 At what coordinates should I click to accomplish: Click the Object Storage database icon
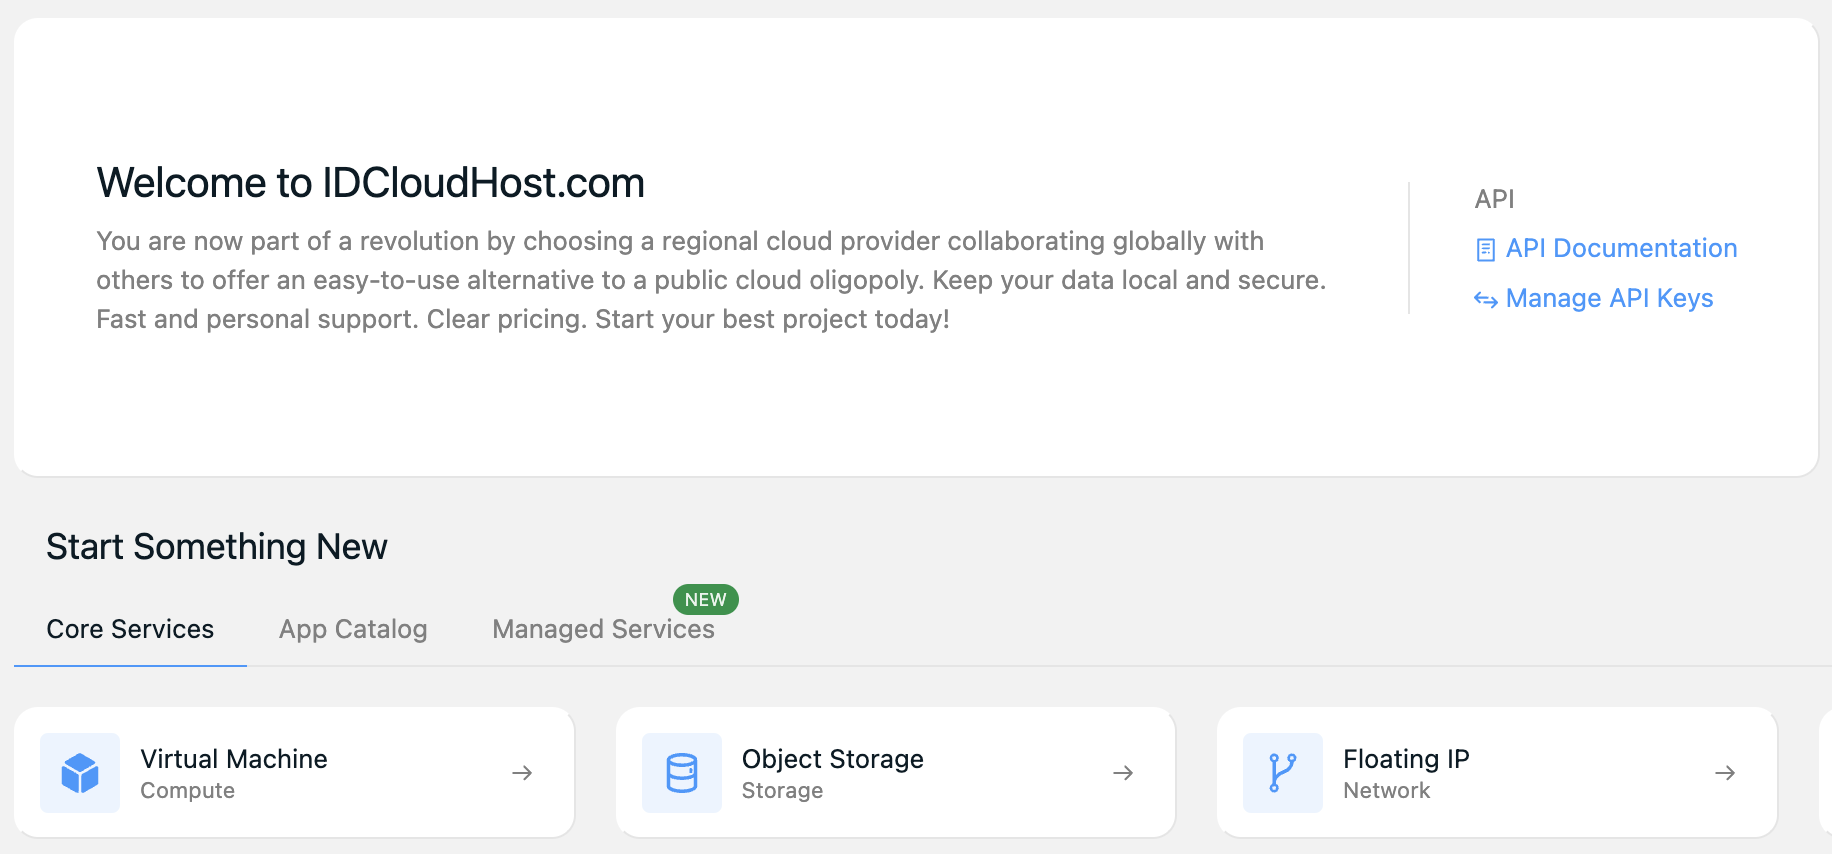point(682,773)
